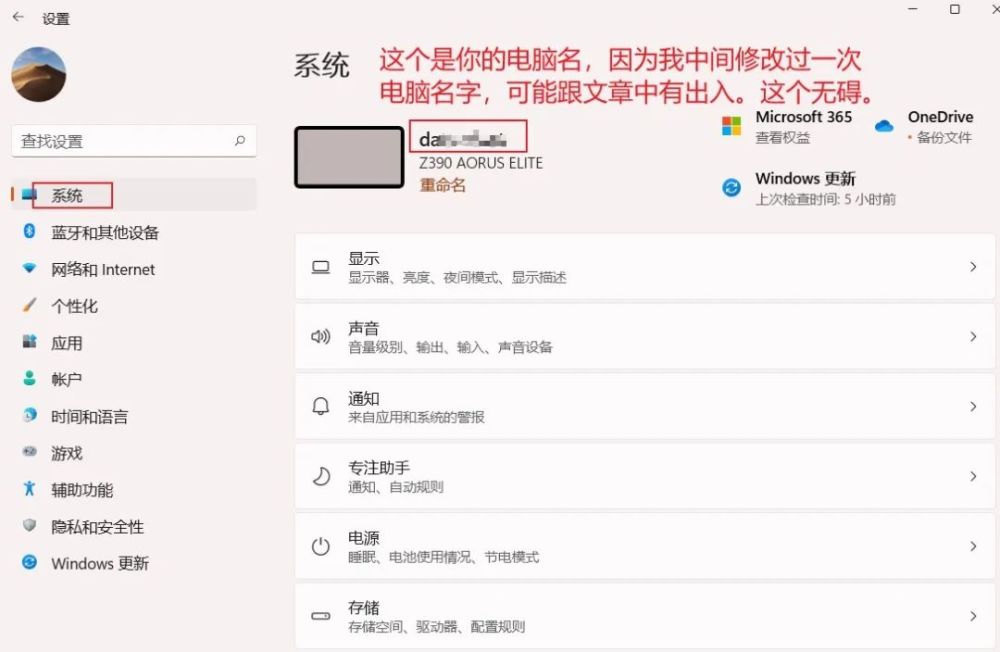1000x652 pixels.
Task: Open the 通知 notifications row
Action: click(x=645, y=406)
